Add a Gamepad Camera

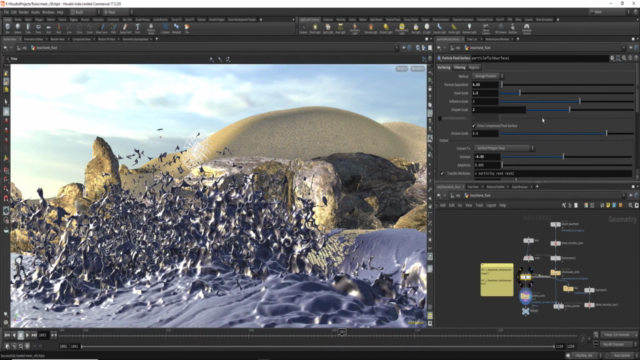[527, 28]
